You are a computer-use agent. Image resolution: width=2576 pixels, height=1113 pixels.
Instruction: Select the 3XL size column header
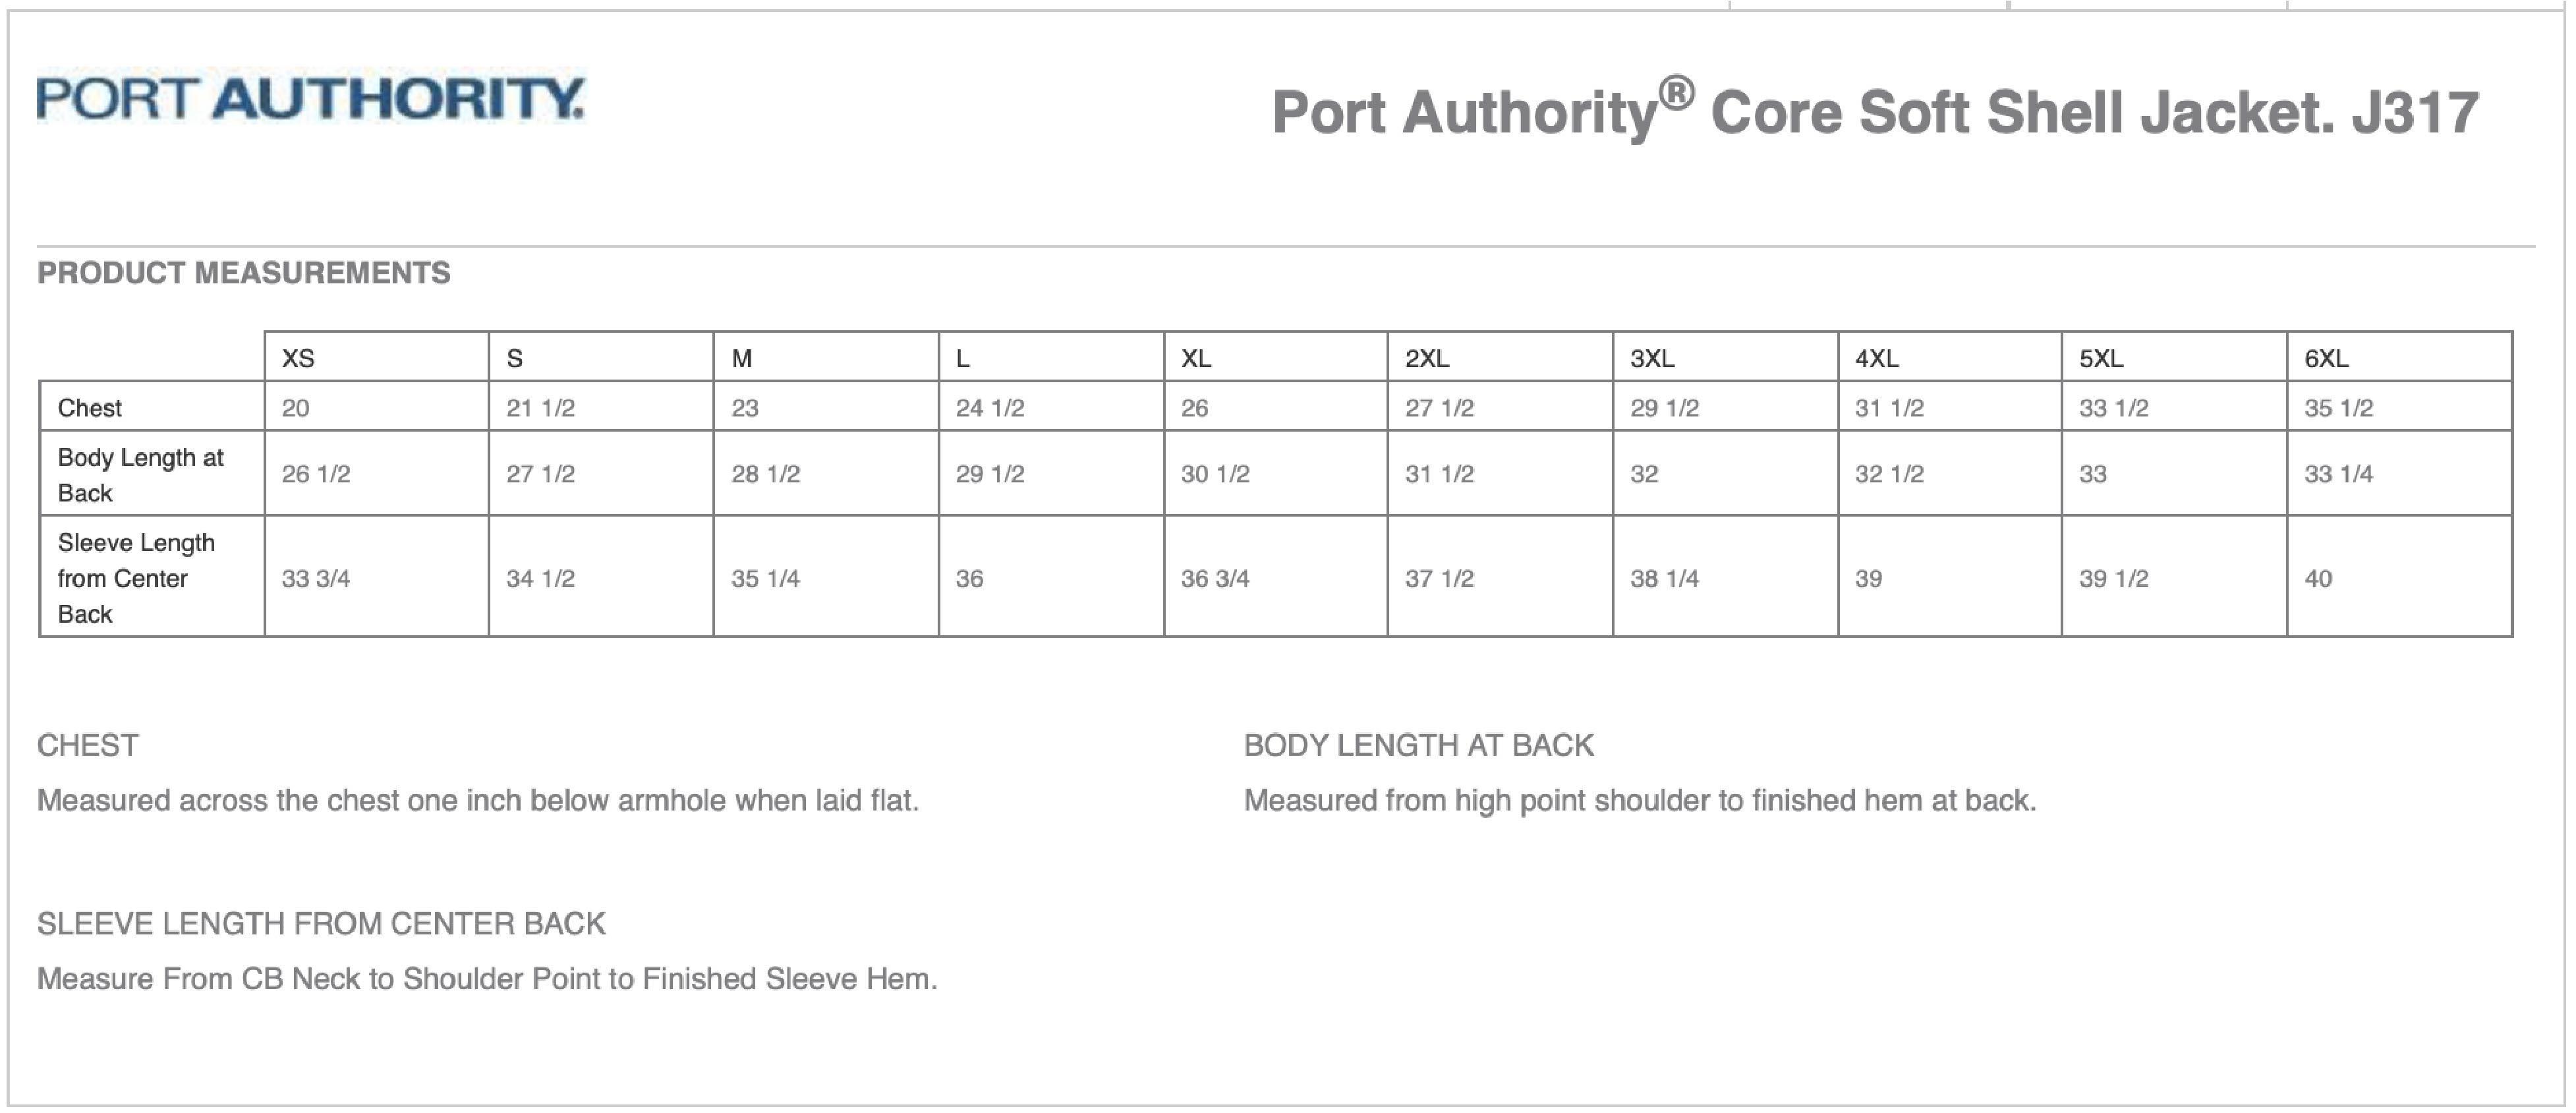tap(1652, 358)
